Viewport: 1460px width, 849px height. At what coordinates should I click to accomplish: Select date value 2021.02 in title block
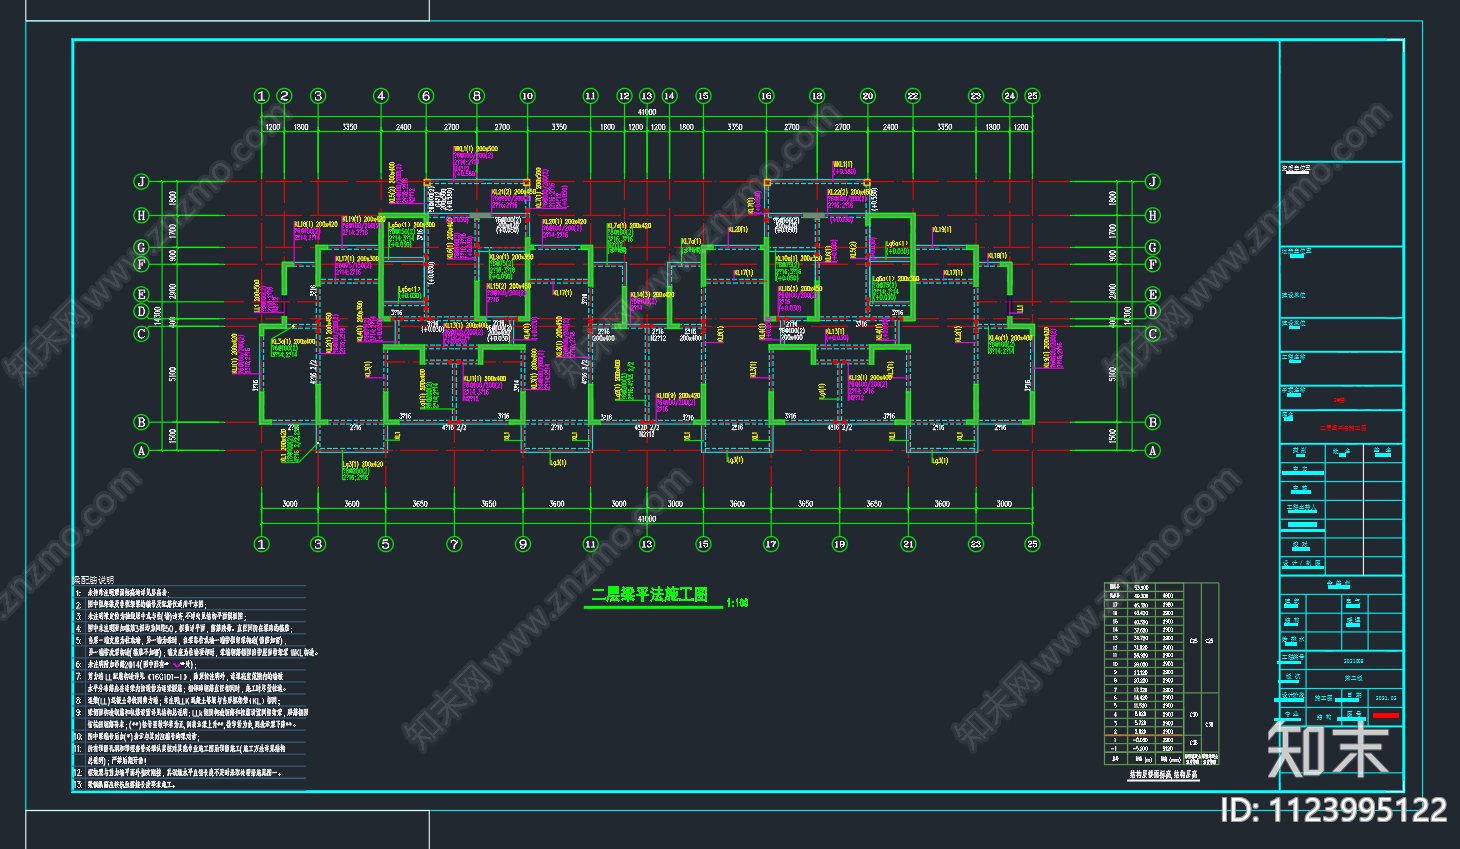pos(1386,699)
